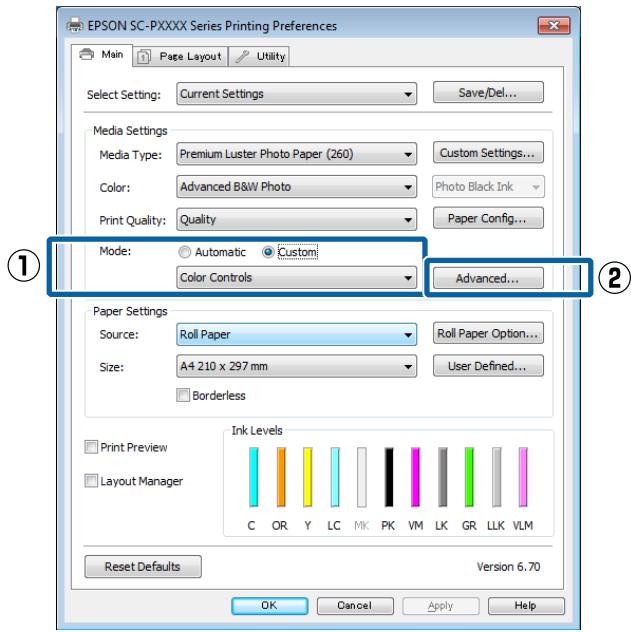631x632 pixels.
Task: Click the Light Light Black (LLK) ink bar
Action: (496, 477)
